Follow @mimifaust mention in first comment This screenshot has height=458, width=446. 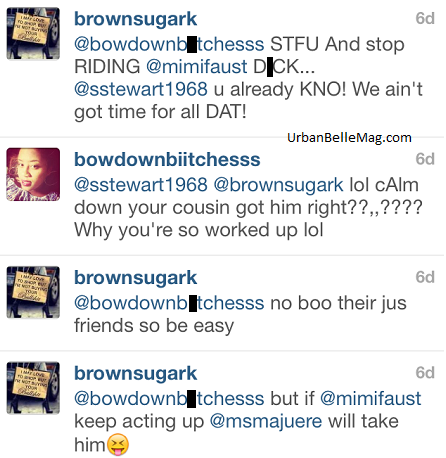[x=197, y=66]
